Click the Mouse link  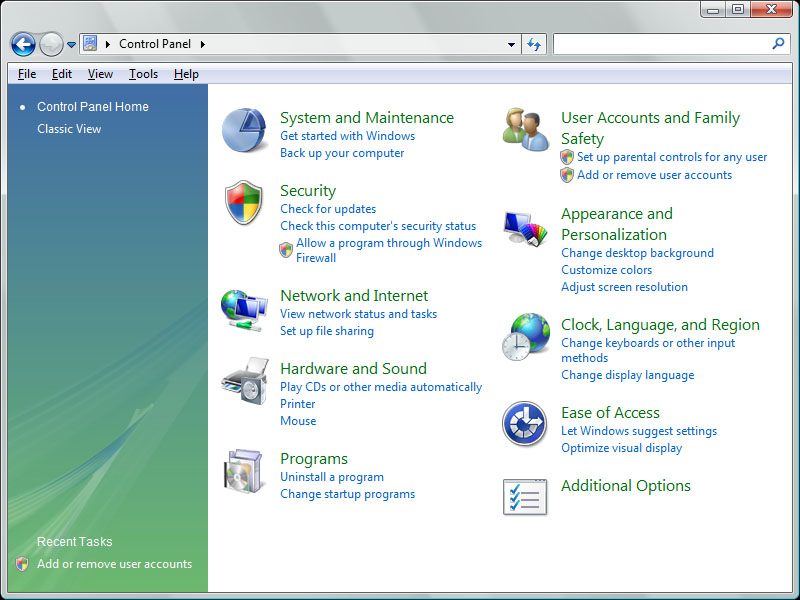298,421
